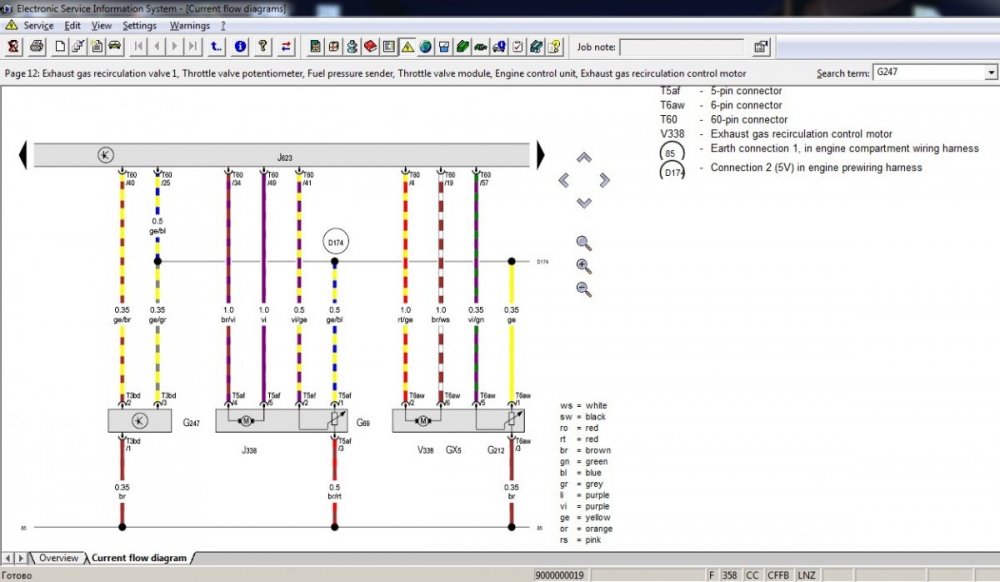Switch to the Overview tab
The width and height of the screenshot is (1000, 582).
[x=58, y=558]
